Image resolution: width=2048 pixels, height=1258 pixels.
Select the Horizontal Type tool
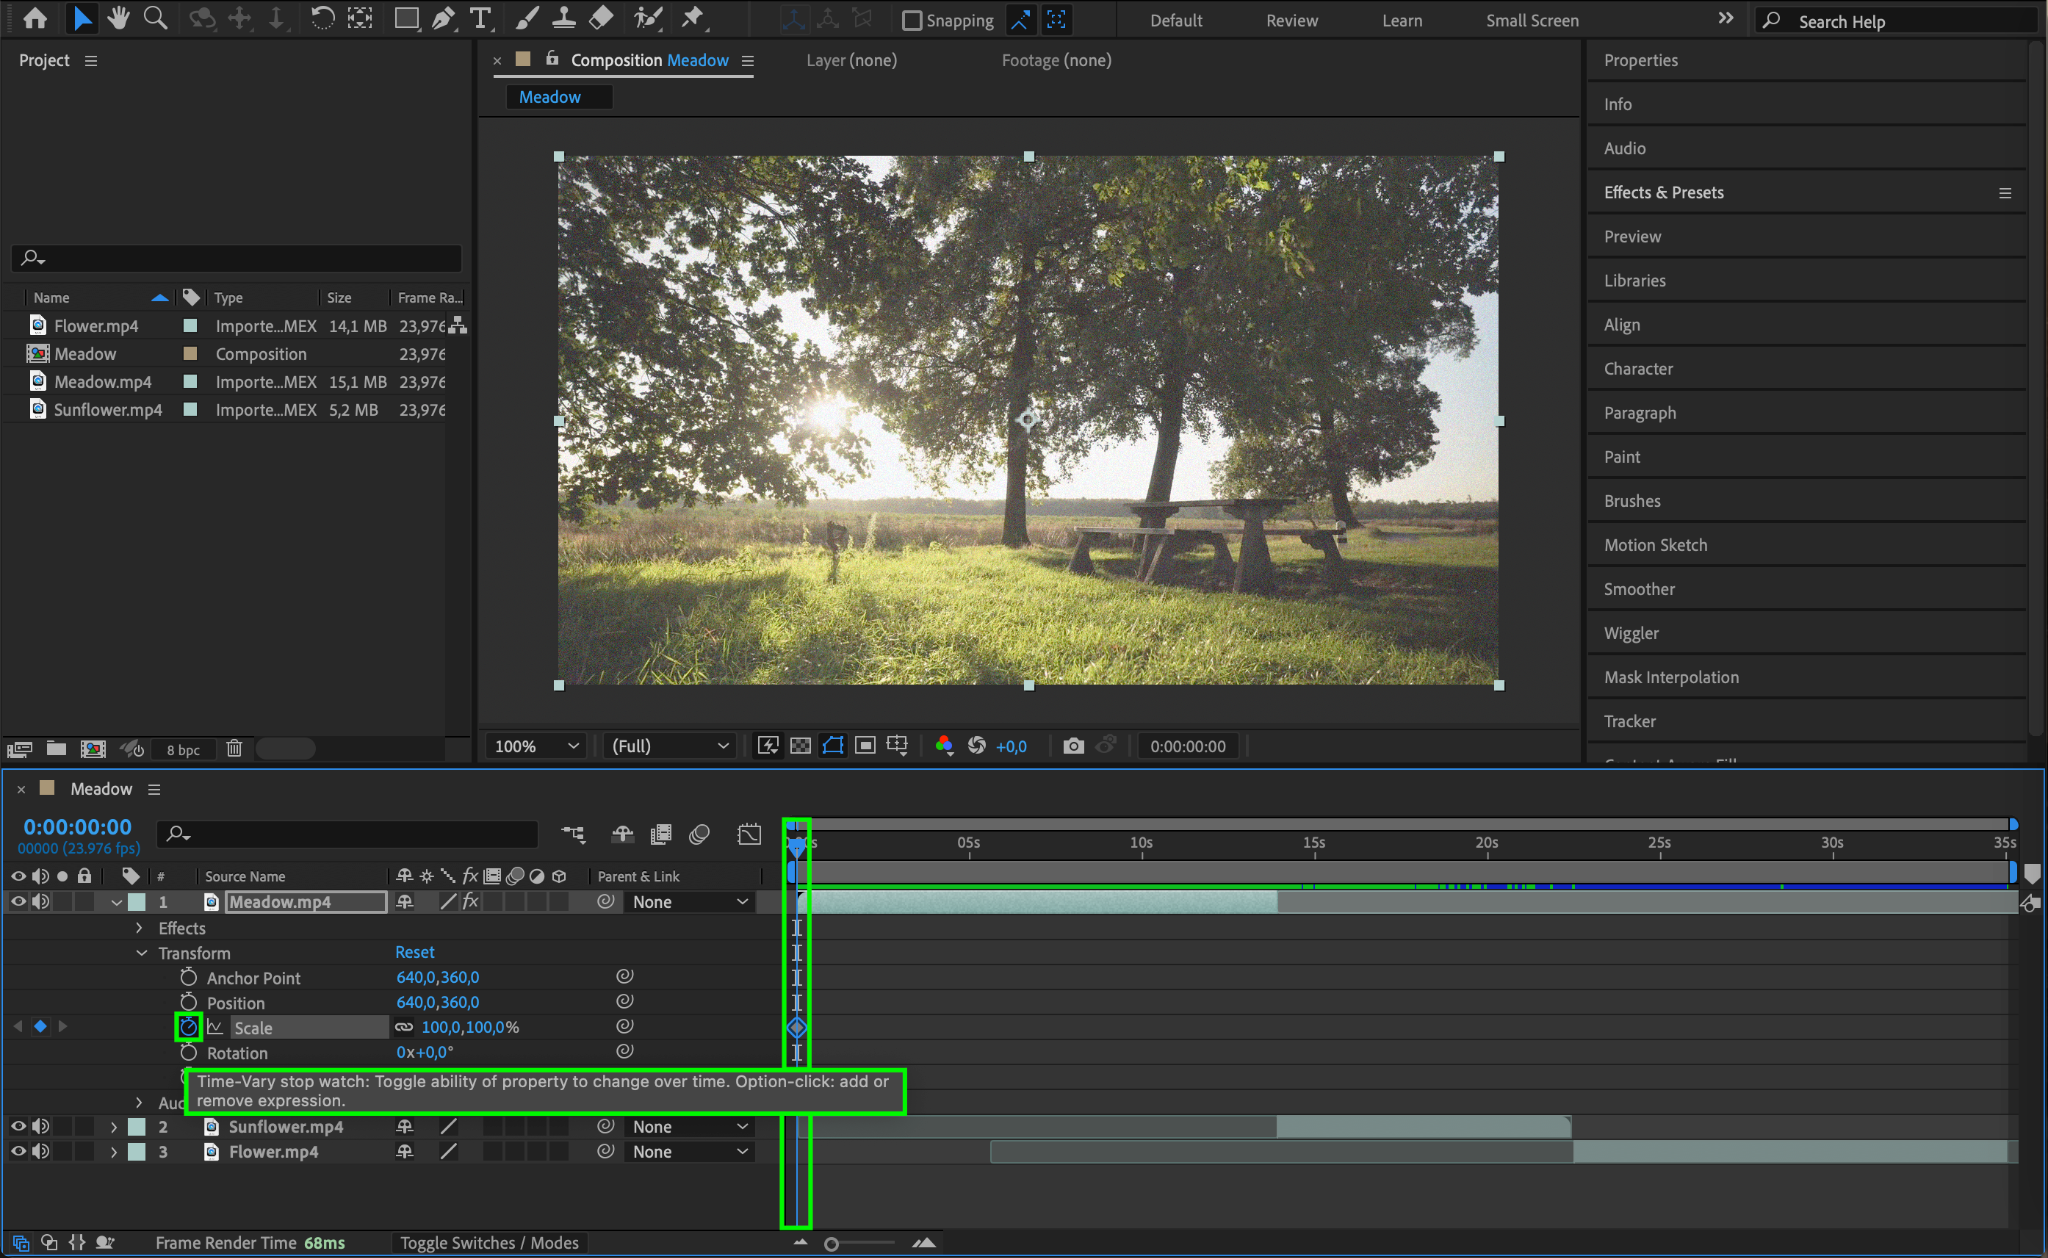(481, 18)
